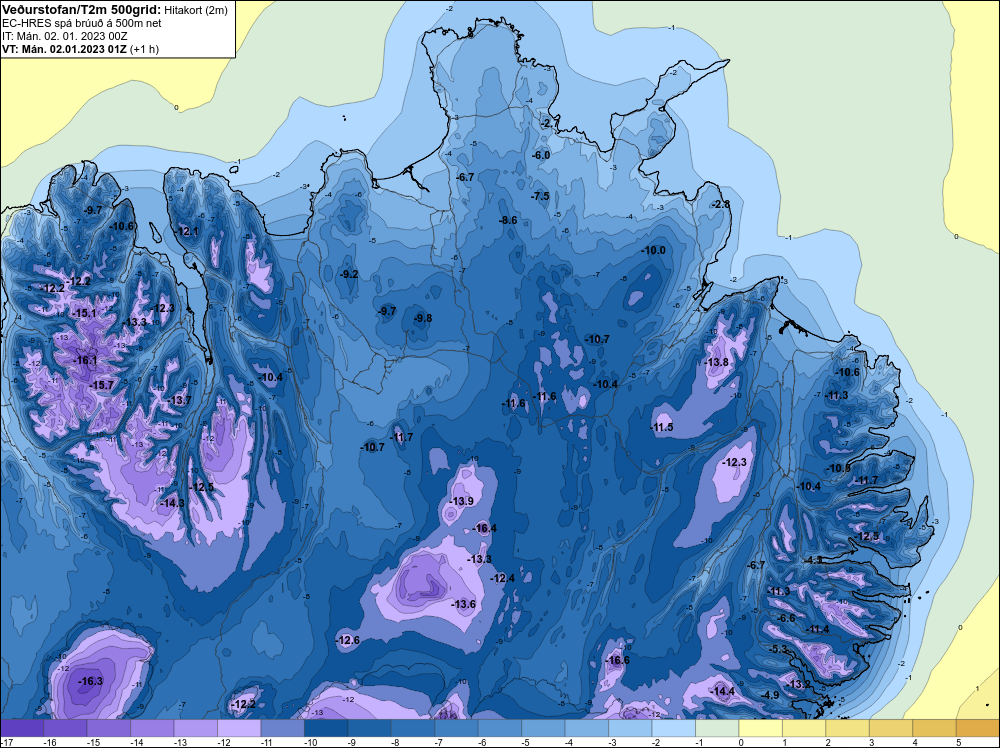Click the title text 'Veðurstofan/T2m 500grid:'
Screen dimensions: 1000x748
[82, 9]
